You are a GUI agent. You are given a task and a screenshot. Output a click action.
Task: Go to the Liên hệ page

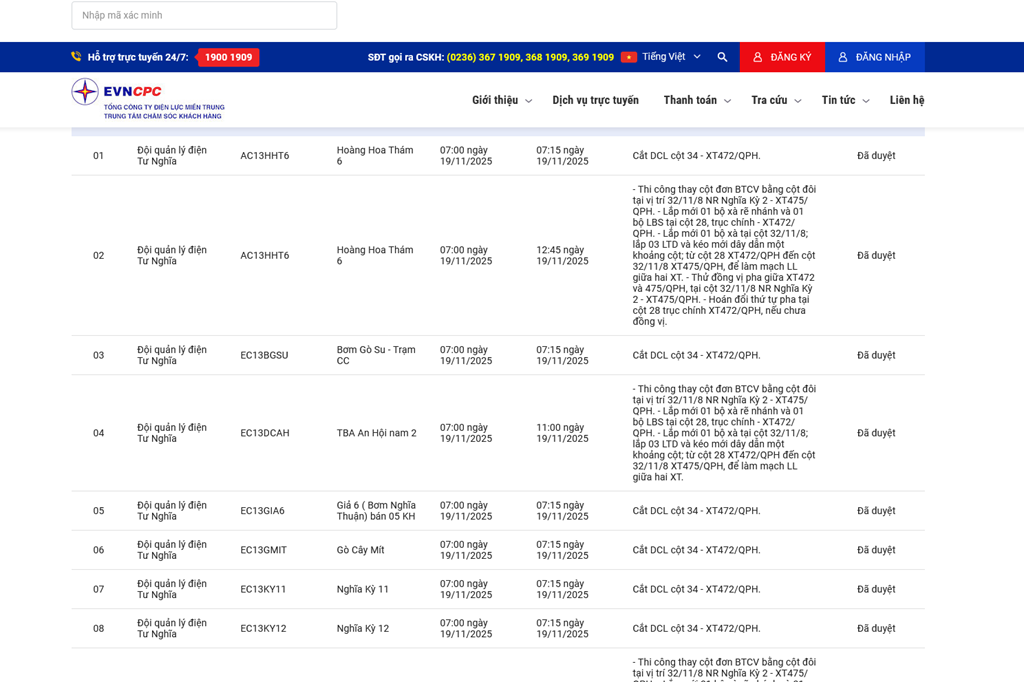click(906, 100)
